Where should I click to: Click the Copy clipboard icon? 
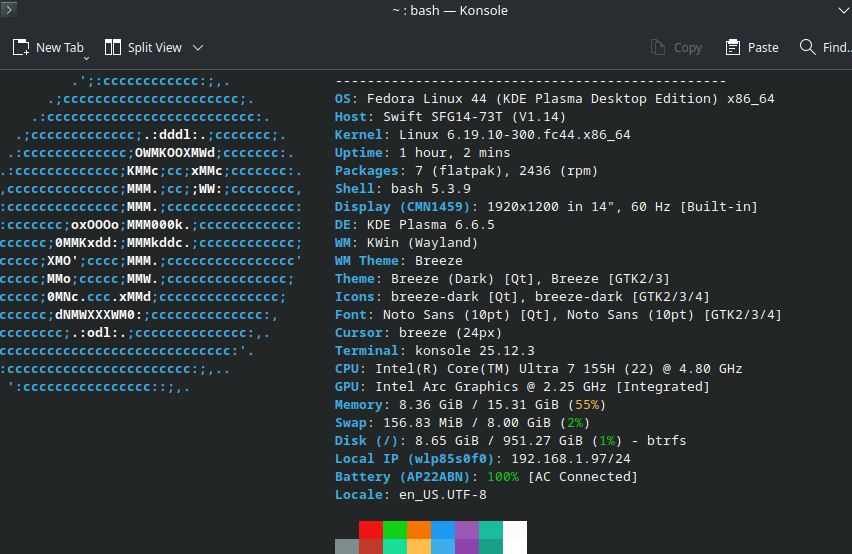click(657, 48)
